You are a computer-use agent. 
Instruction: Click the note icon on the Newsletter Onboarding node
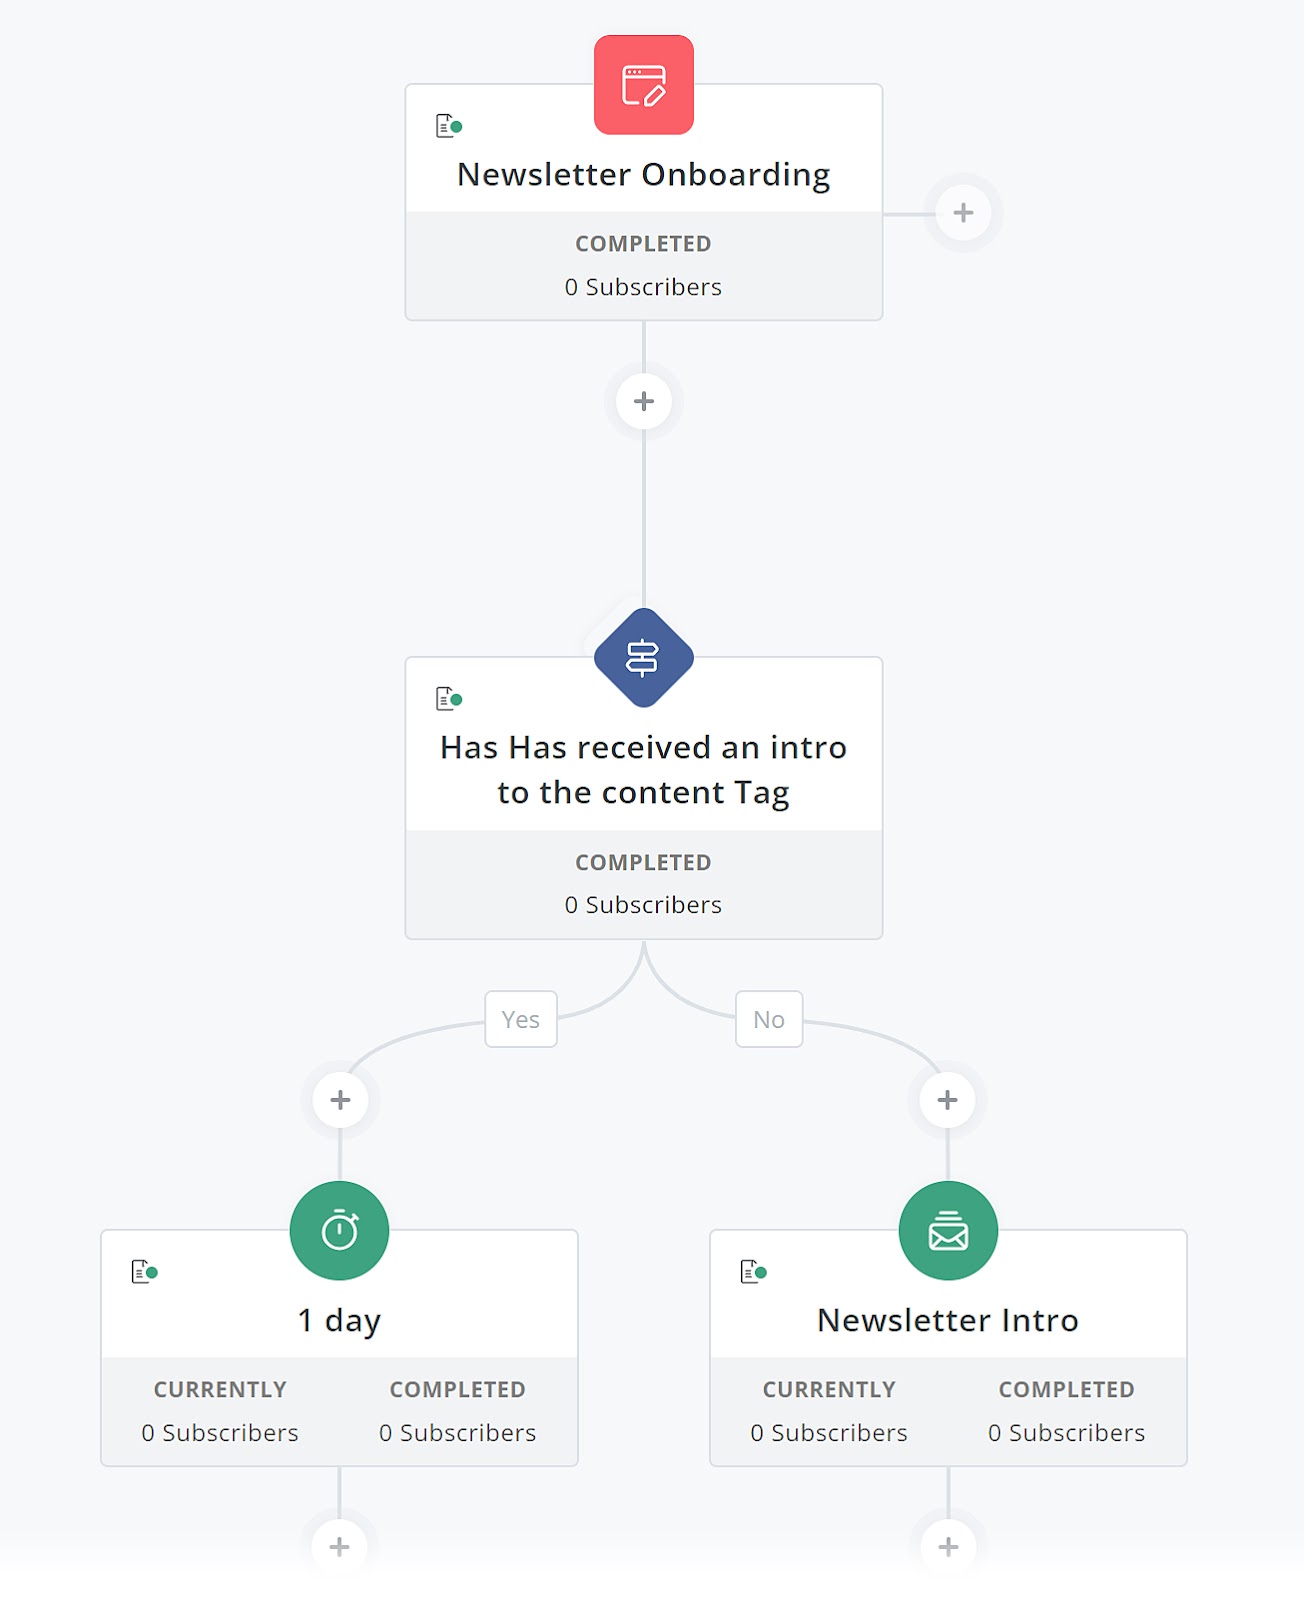click(x=447, y=124)
